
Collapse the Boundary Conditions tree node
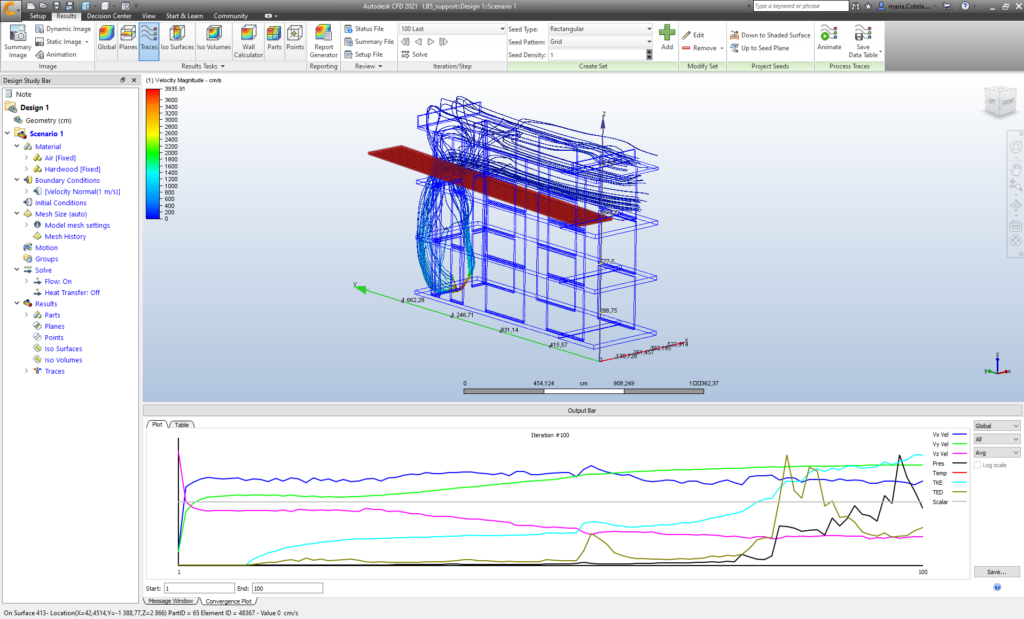(17, 180)
